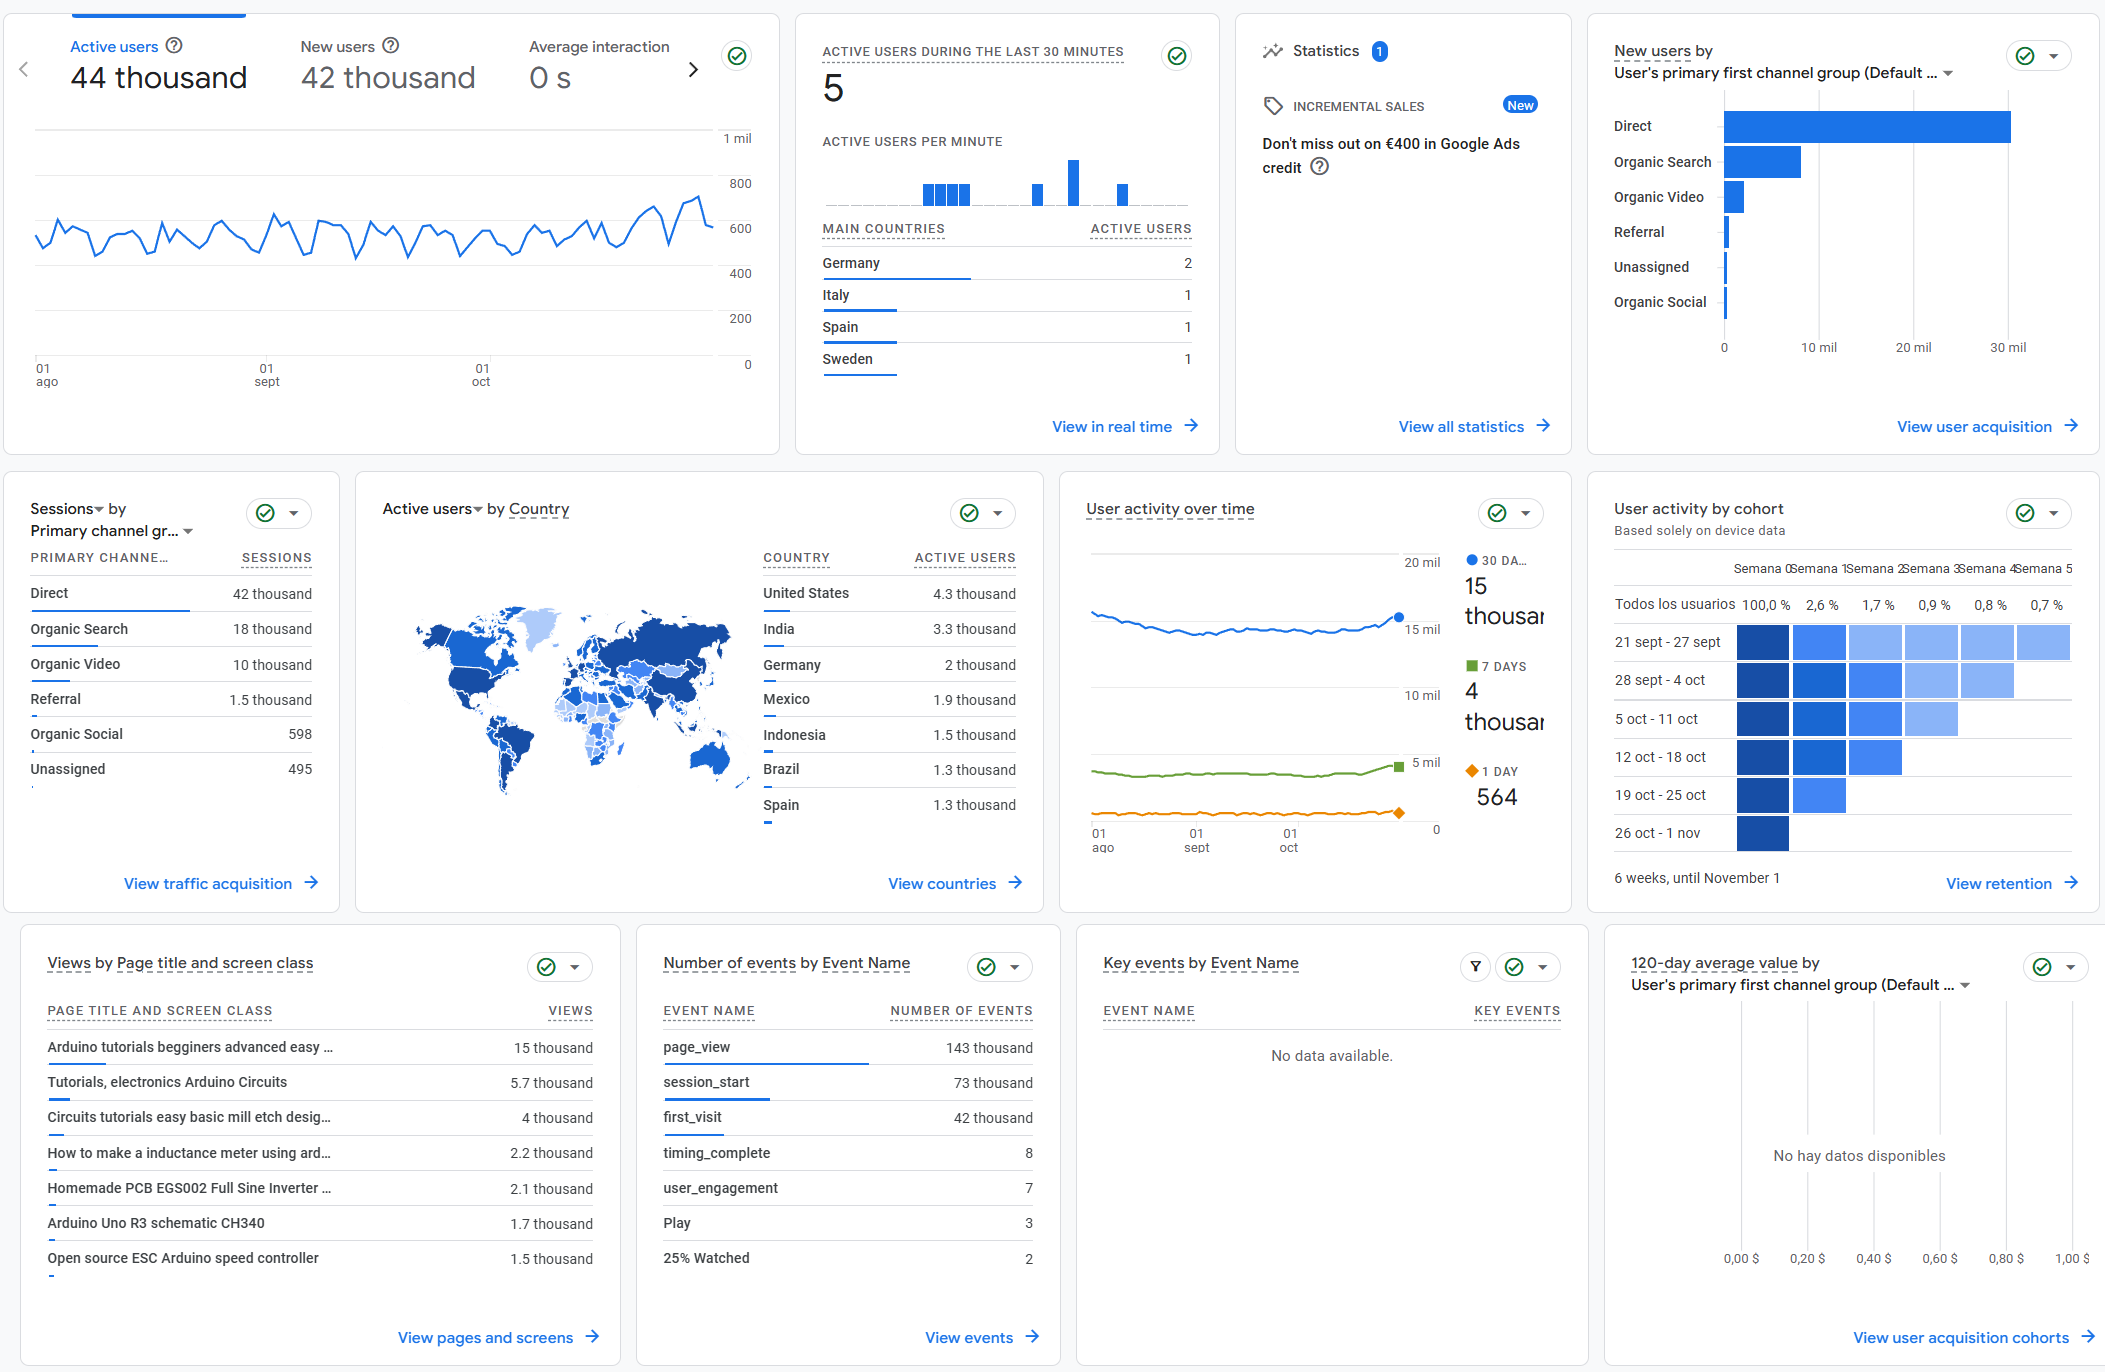Click help icon beside New users metric

391,45
